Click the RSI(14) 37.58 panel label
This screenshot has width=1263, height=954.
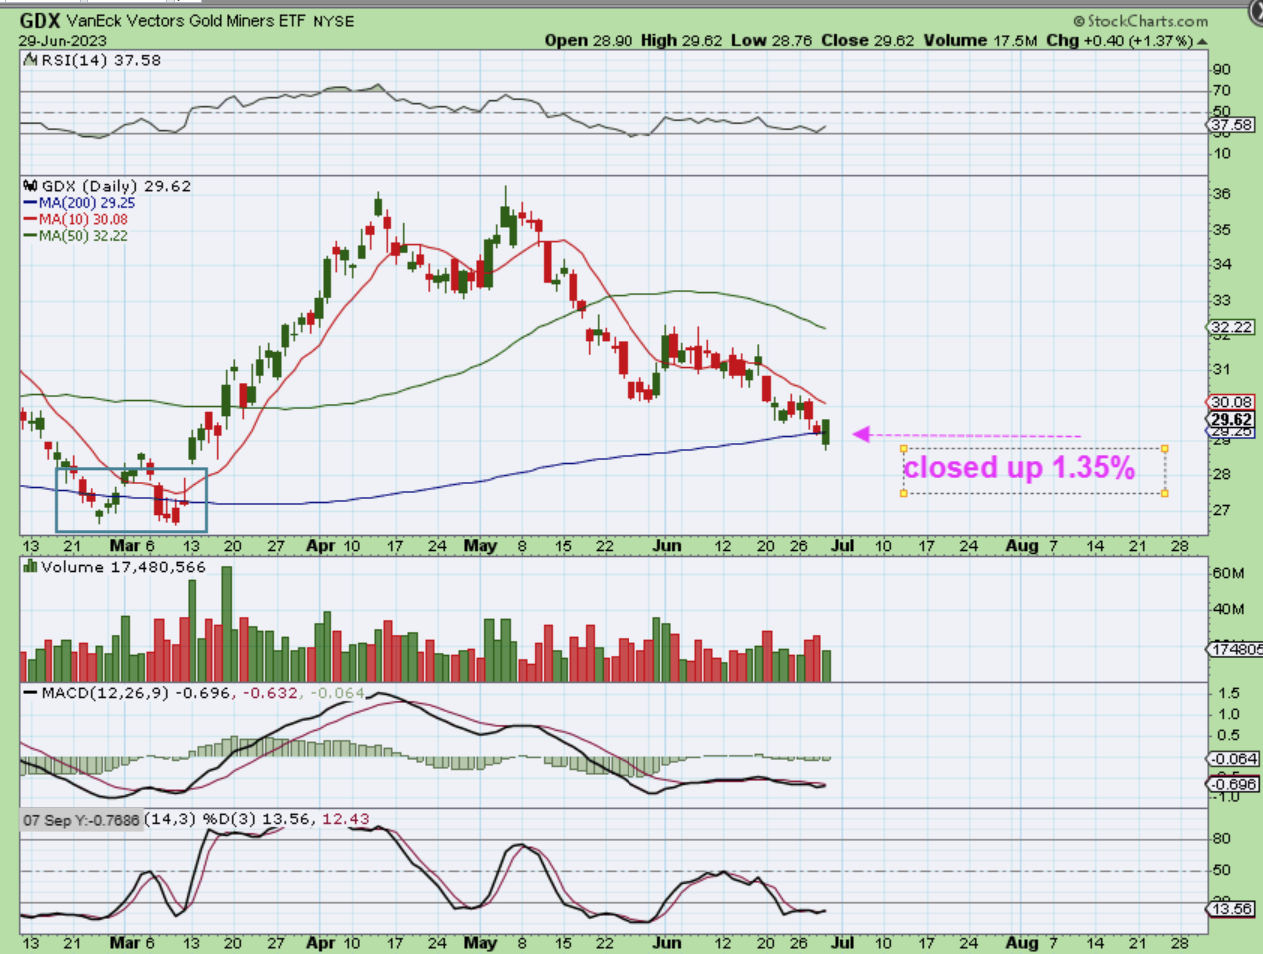point(100,60)
